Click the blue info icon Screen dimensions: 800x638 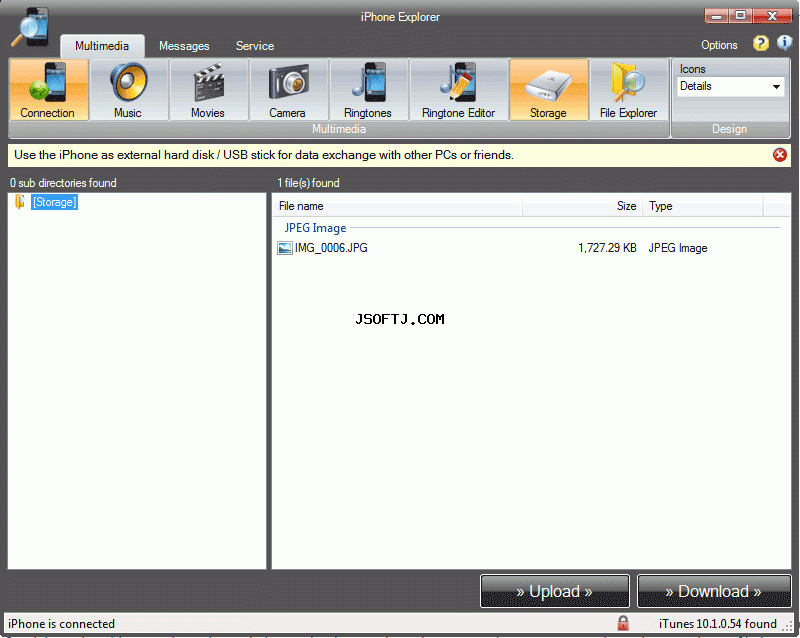784,43
